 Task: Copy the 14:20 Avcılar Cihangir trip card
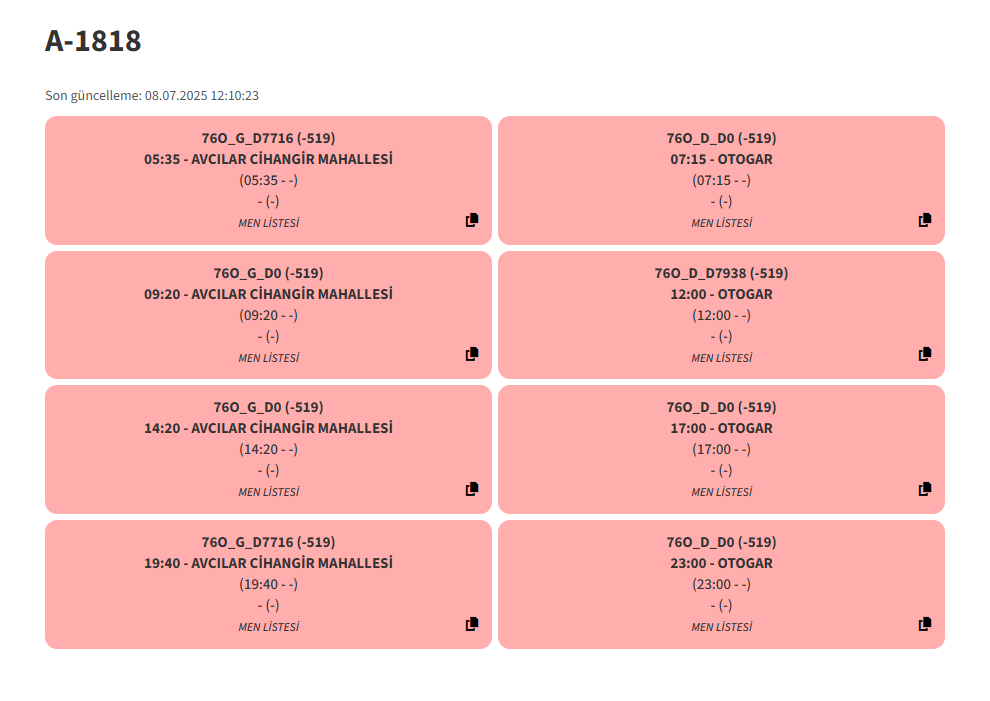(x=472, y=489)
